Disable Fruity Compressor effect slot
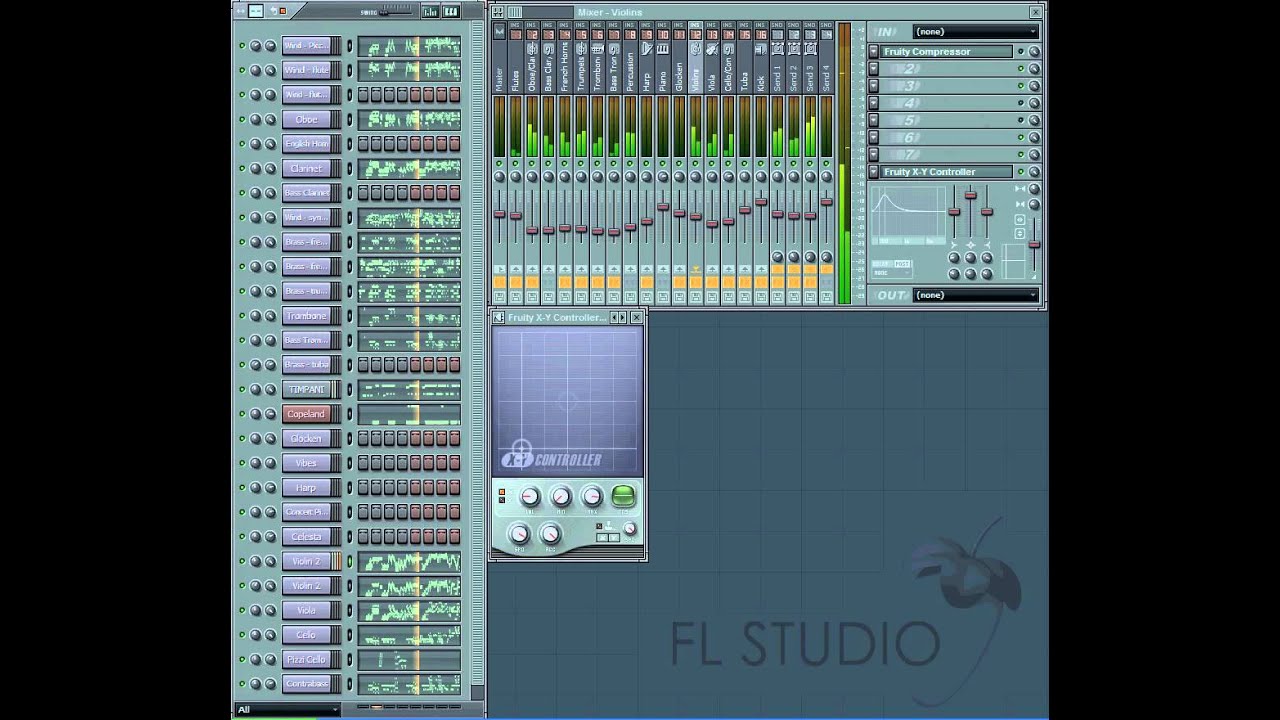This screenshot has height=720, width=1280. click(x=1021, y=52)
